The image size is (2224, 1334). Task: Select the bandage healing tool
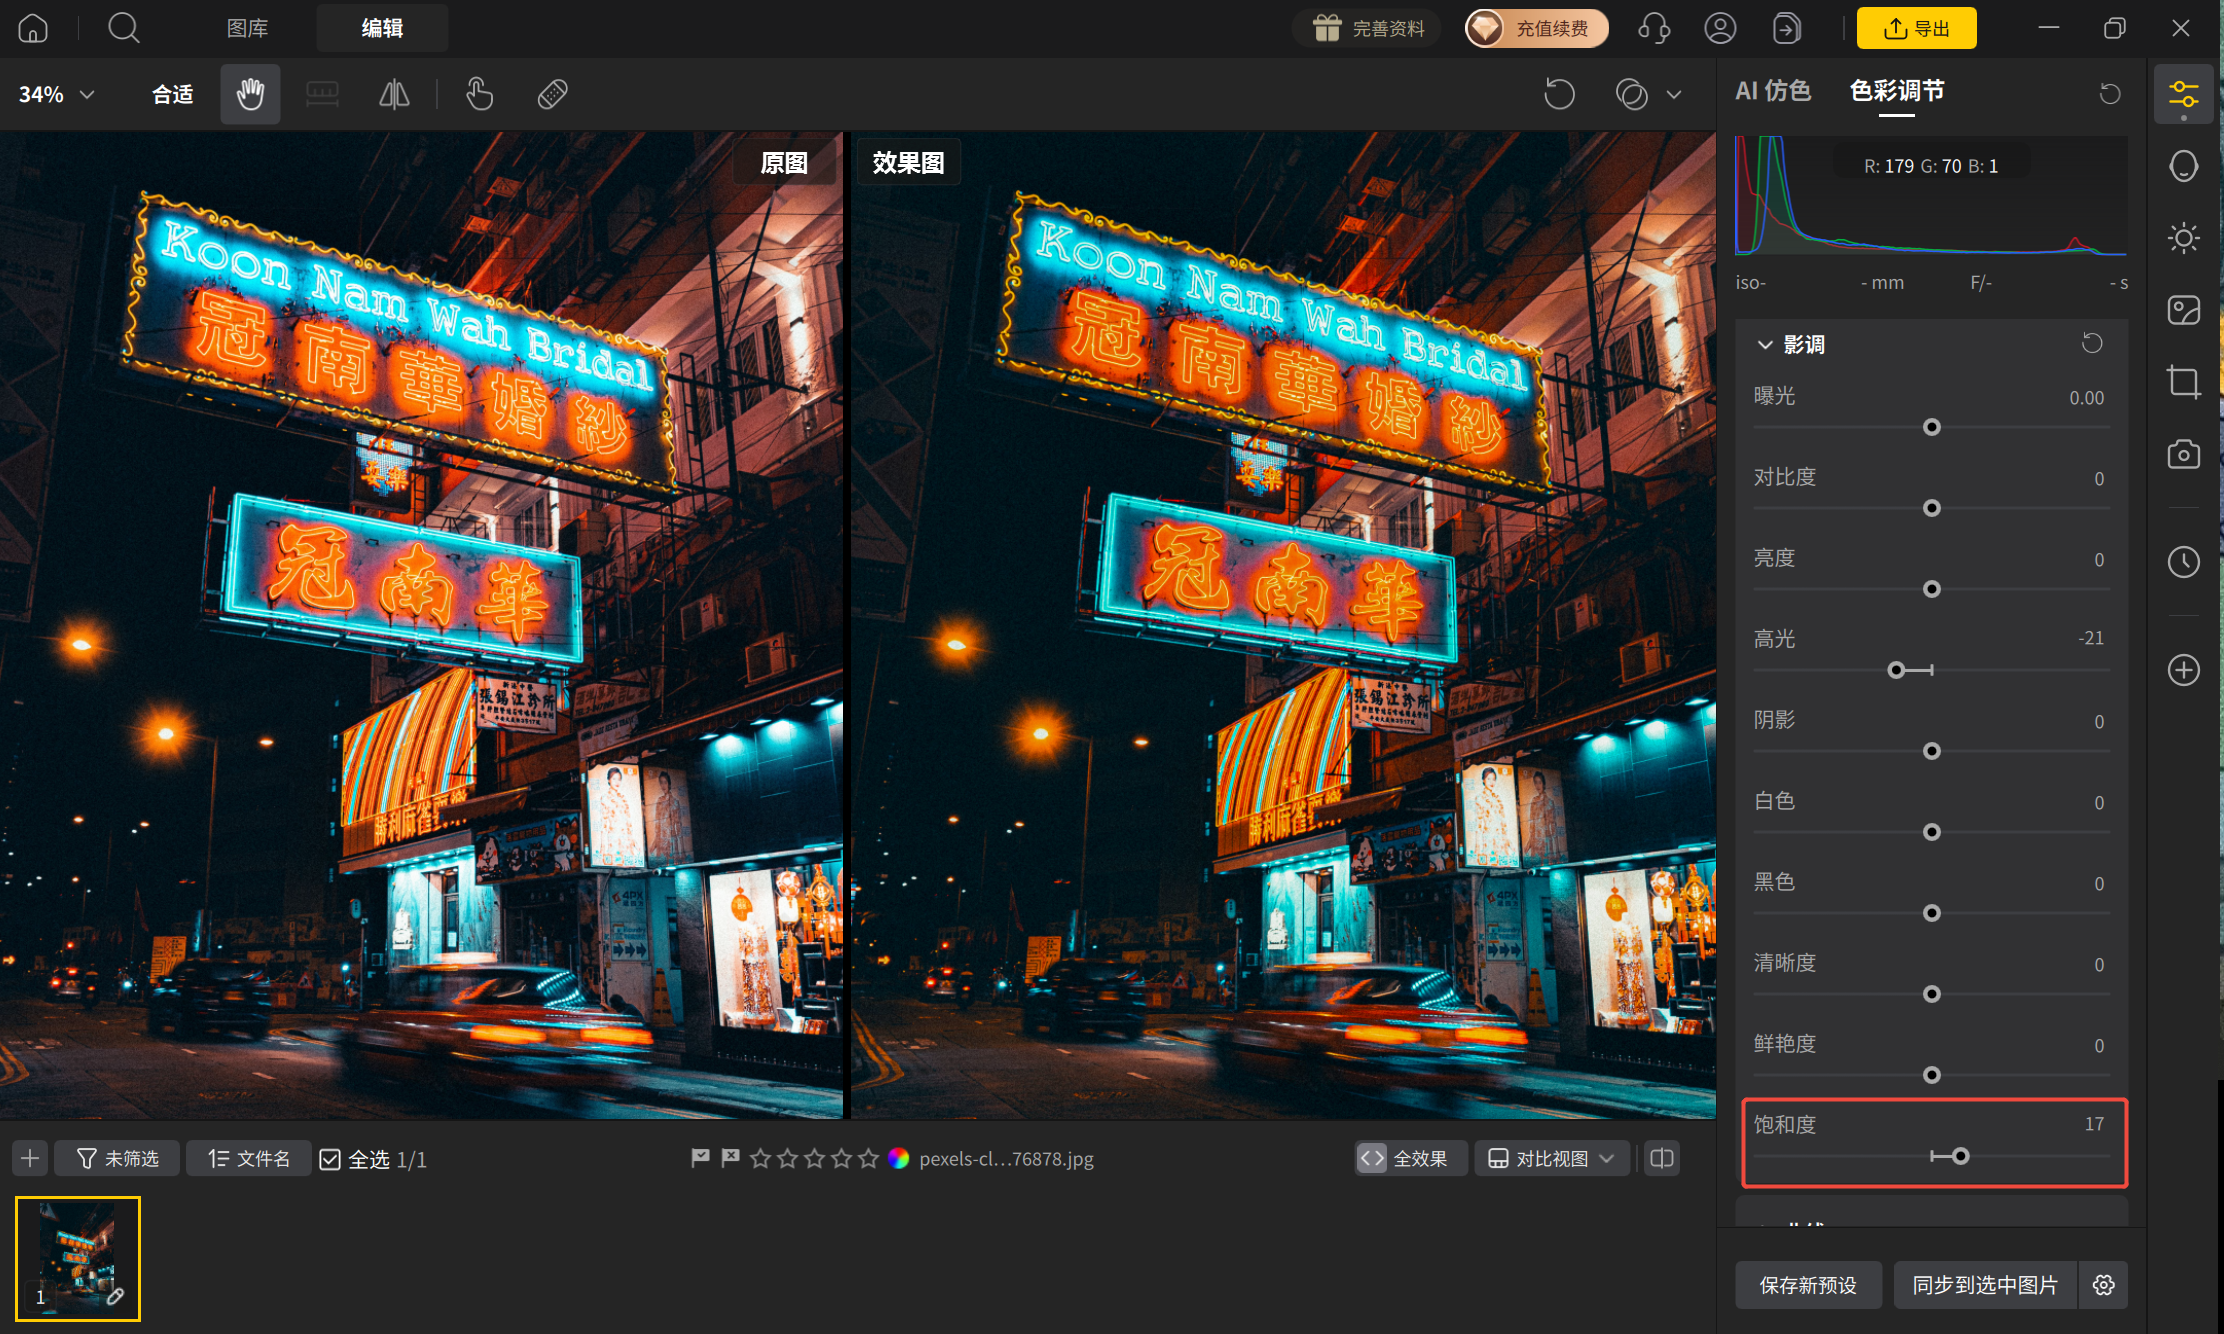pyautogui.click(x=553, y=94)
